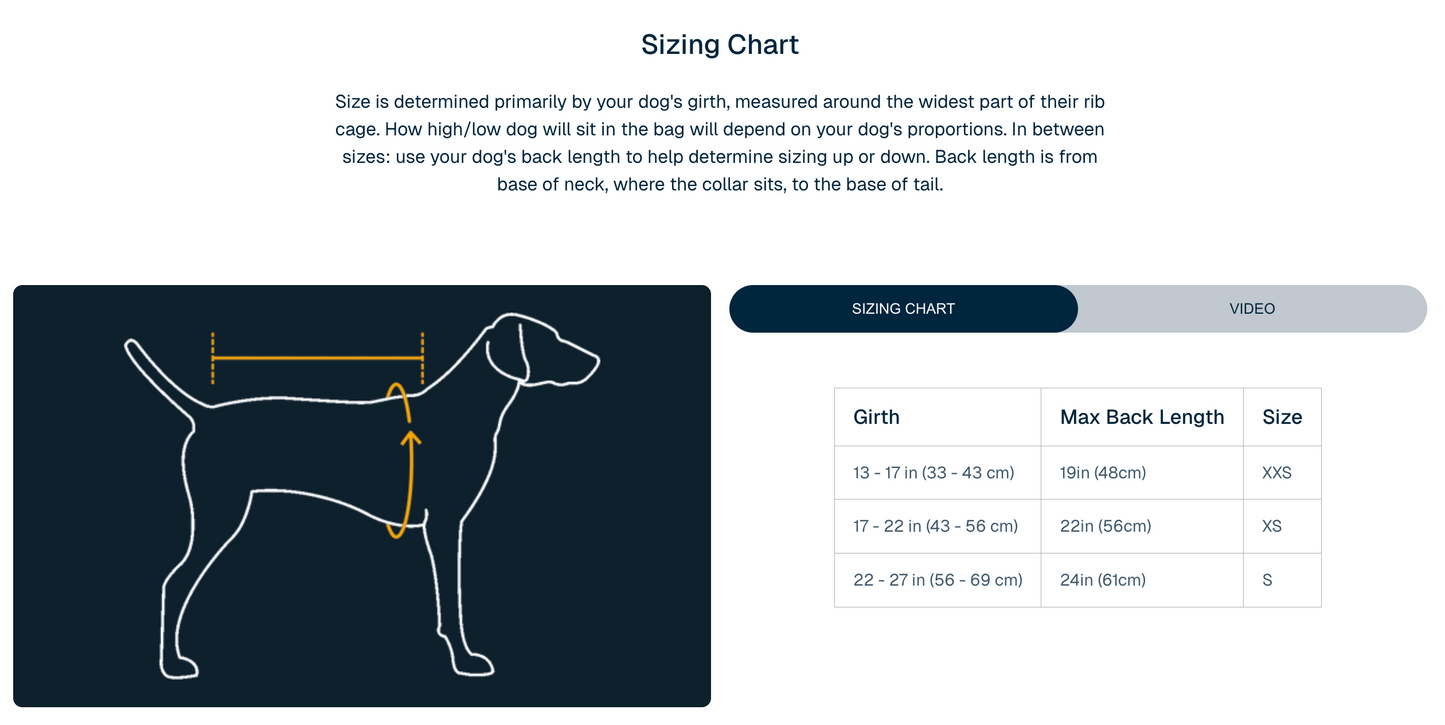The width and height of the screenshot is (1445, 725).
Task: Click the dog's head in the illustration
Action: click(x=545, y=350)
